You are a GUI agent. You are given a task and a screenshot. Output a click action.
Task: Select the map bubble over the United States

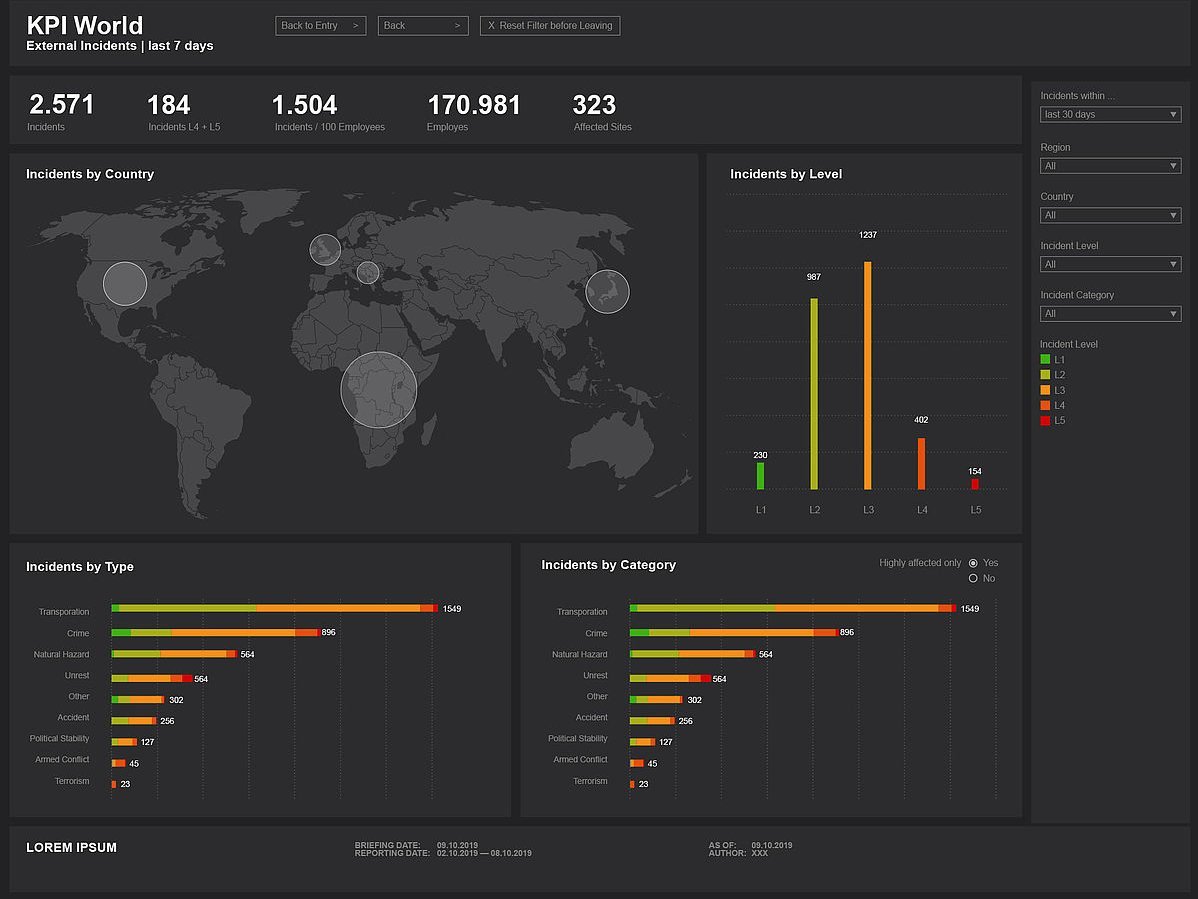click(124, 284)
